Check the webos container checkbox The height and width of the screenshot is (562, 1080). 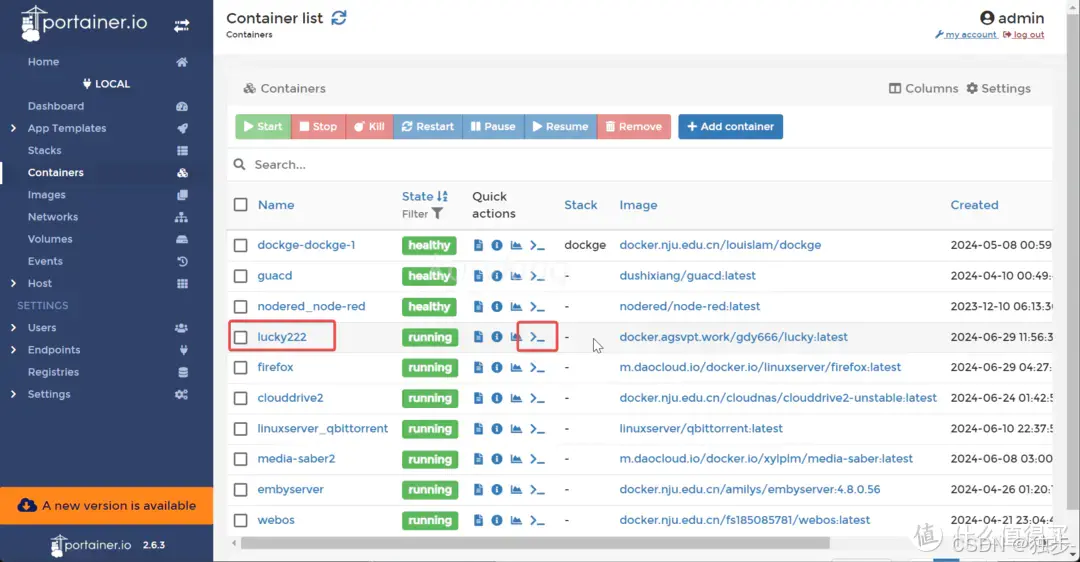(x=240, y=520)
